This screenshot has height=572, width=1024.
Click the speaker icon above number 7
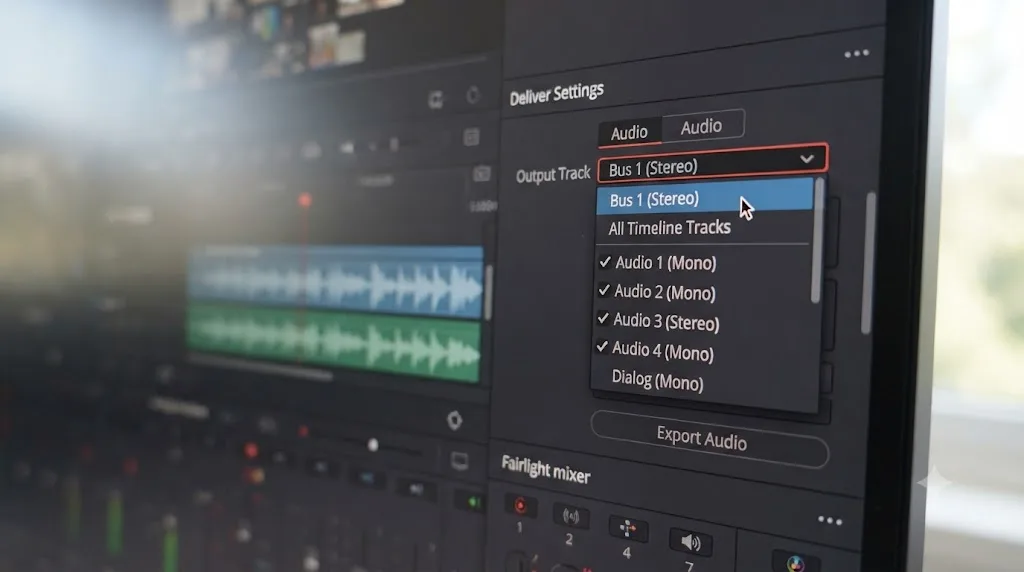[x=690, y=542]
